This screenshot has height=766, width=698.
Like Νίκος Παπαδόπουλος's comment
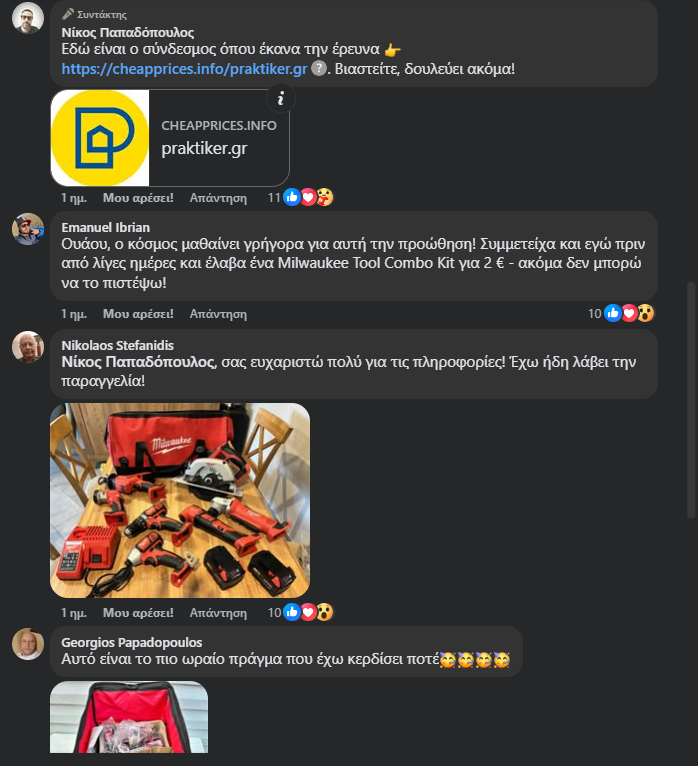pos(138,198)
